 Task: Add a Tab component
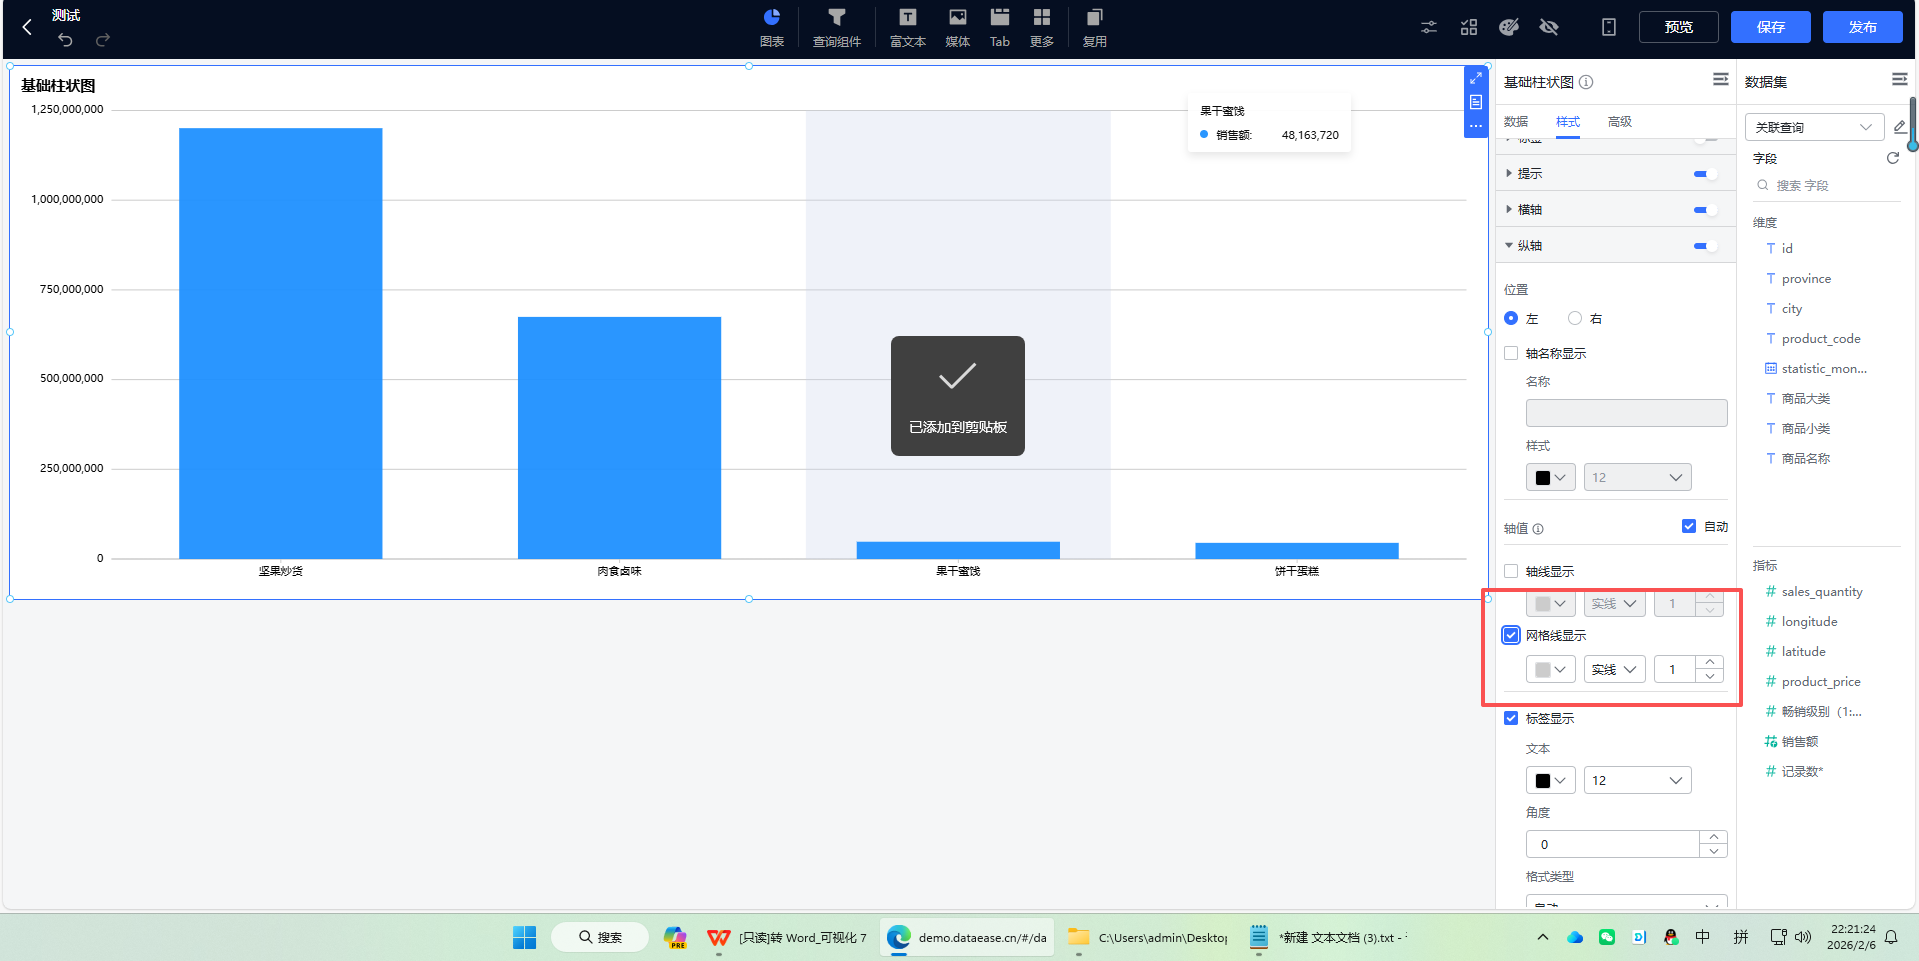pos(999,27)
